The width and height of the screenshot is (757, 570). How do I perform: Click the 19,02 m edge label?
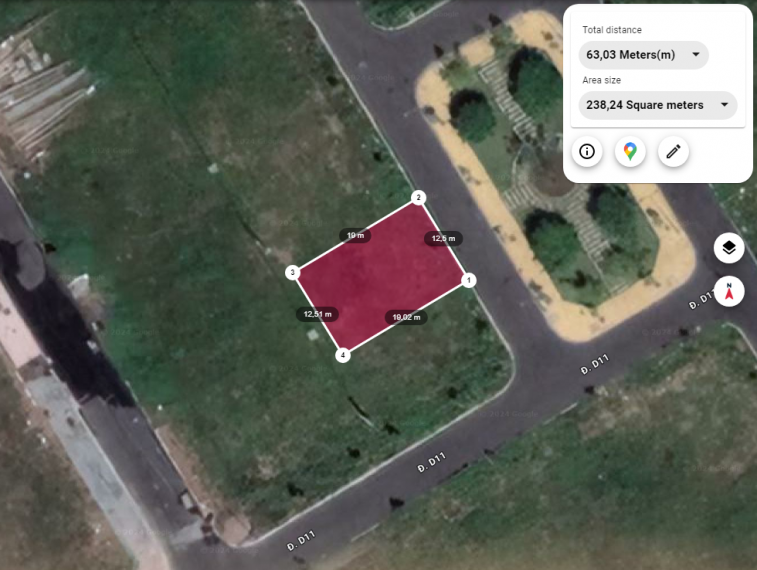click(406, 317)
